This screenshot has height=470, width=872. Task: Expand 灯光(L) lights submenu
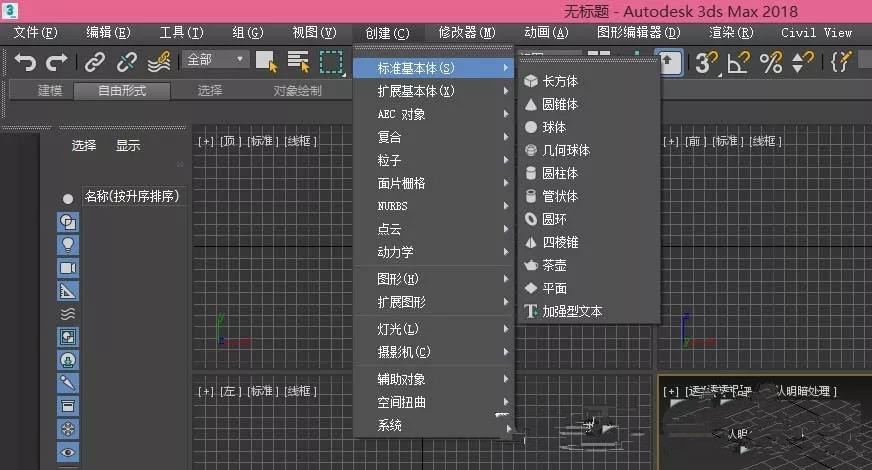(434, 329)
